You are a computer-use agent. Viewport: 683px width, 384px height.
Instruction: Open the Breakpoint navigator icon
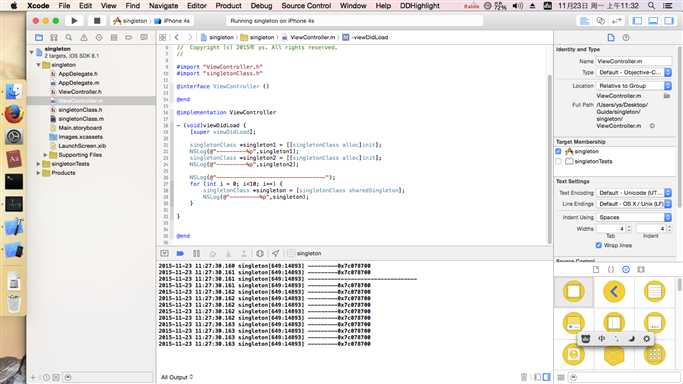tap(128, 37)
